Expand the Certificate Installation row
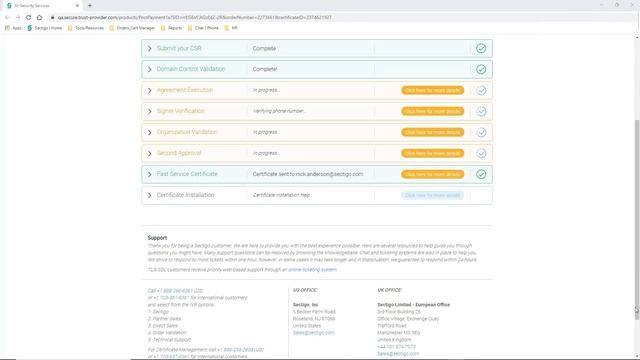 [149, 196]
